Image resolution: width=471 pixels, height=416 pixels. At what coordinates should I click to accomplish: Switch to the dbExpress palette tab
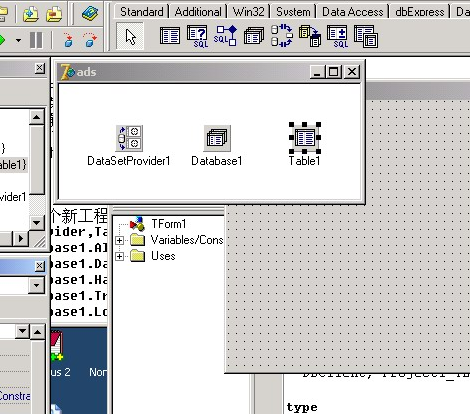tap(420, 12)
